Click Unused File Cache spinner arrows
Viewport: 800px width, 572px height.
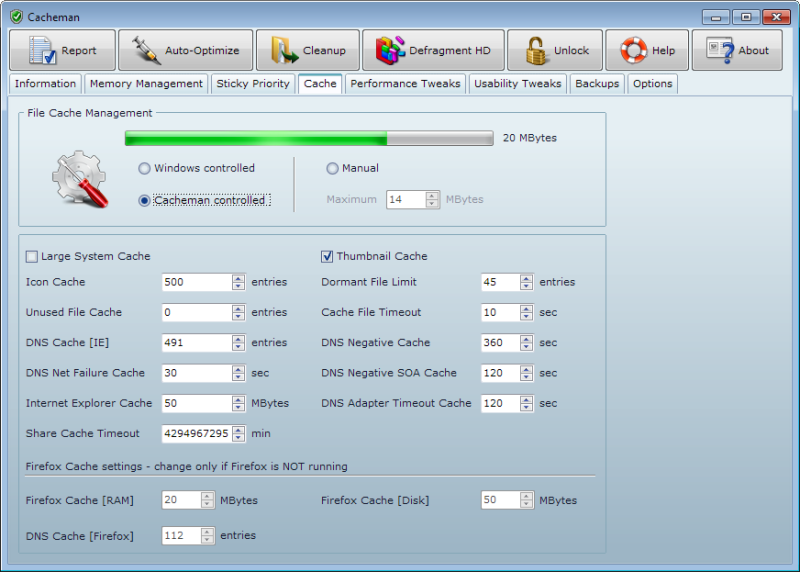238,312
